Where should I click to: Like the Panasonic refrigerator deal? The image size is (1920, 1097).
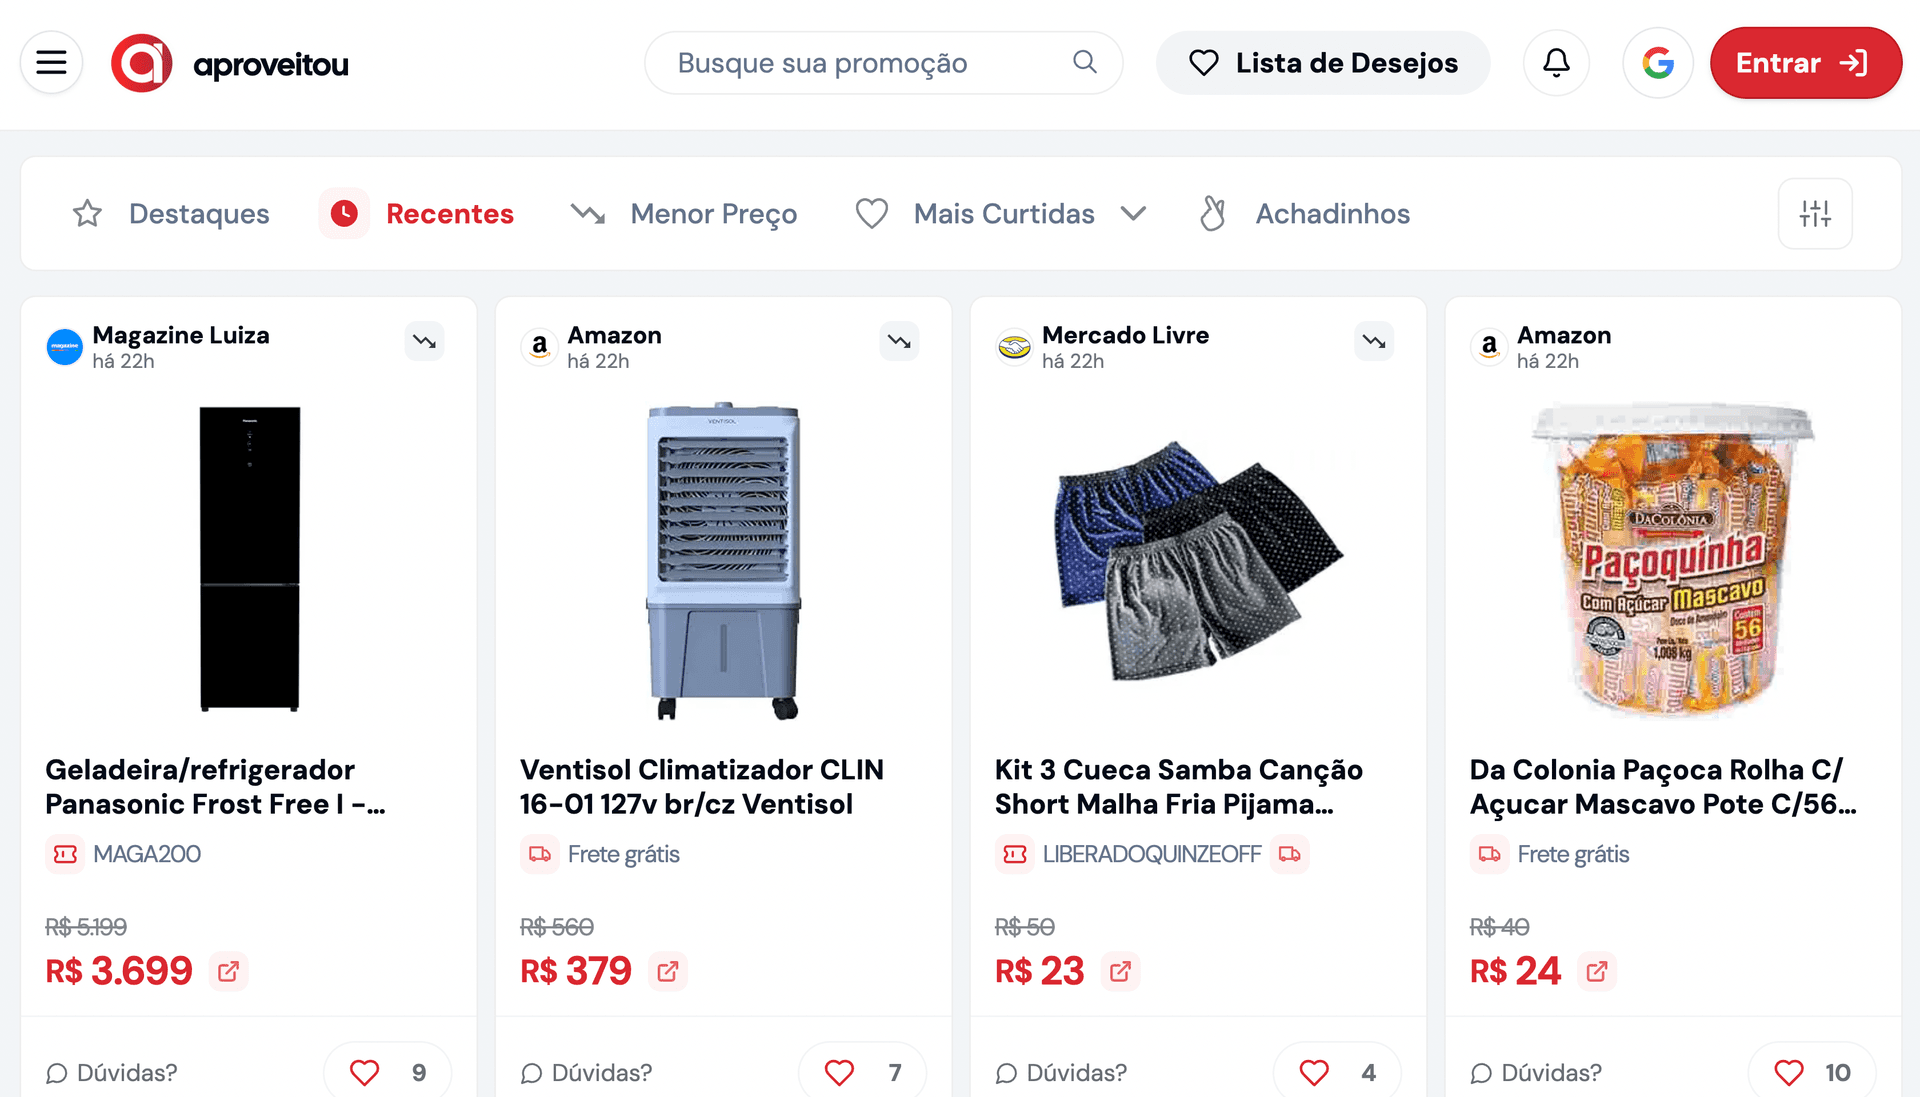pos(365,1073)
